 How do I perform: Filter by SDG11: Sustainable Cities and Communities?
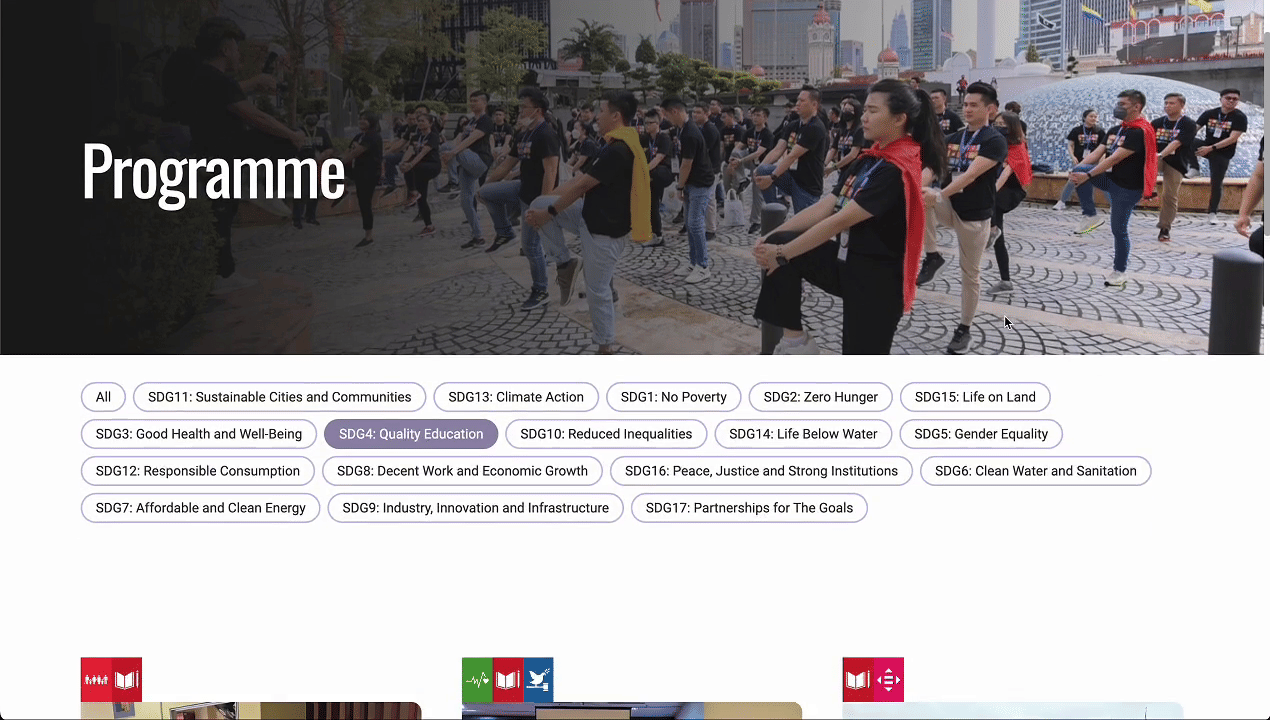click(x=279, y=397)
